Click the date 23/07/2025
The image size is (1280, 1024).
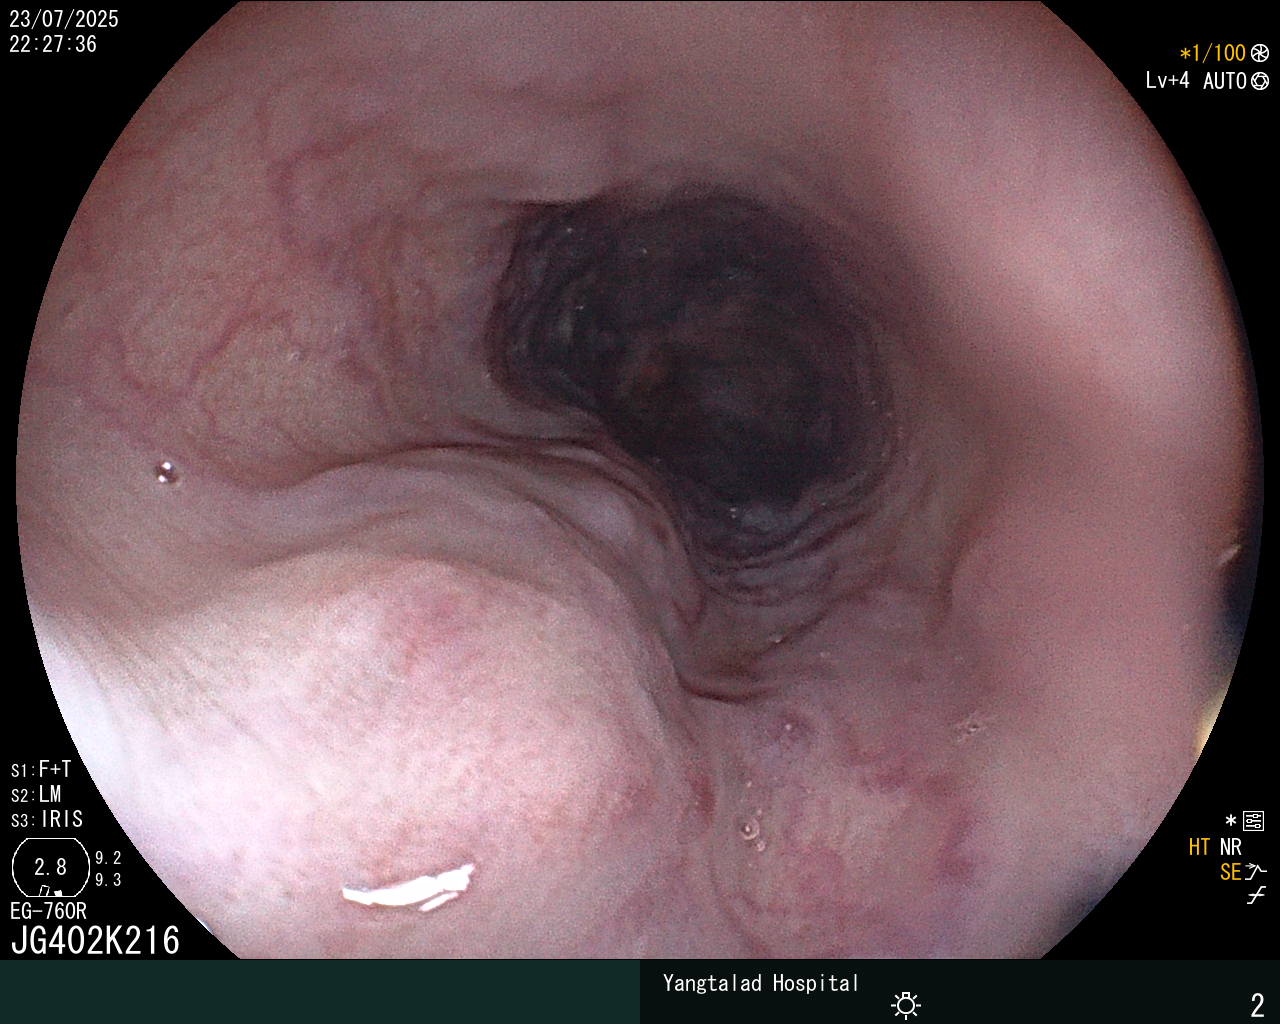coord(64,20)
